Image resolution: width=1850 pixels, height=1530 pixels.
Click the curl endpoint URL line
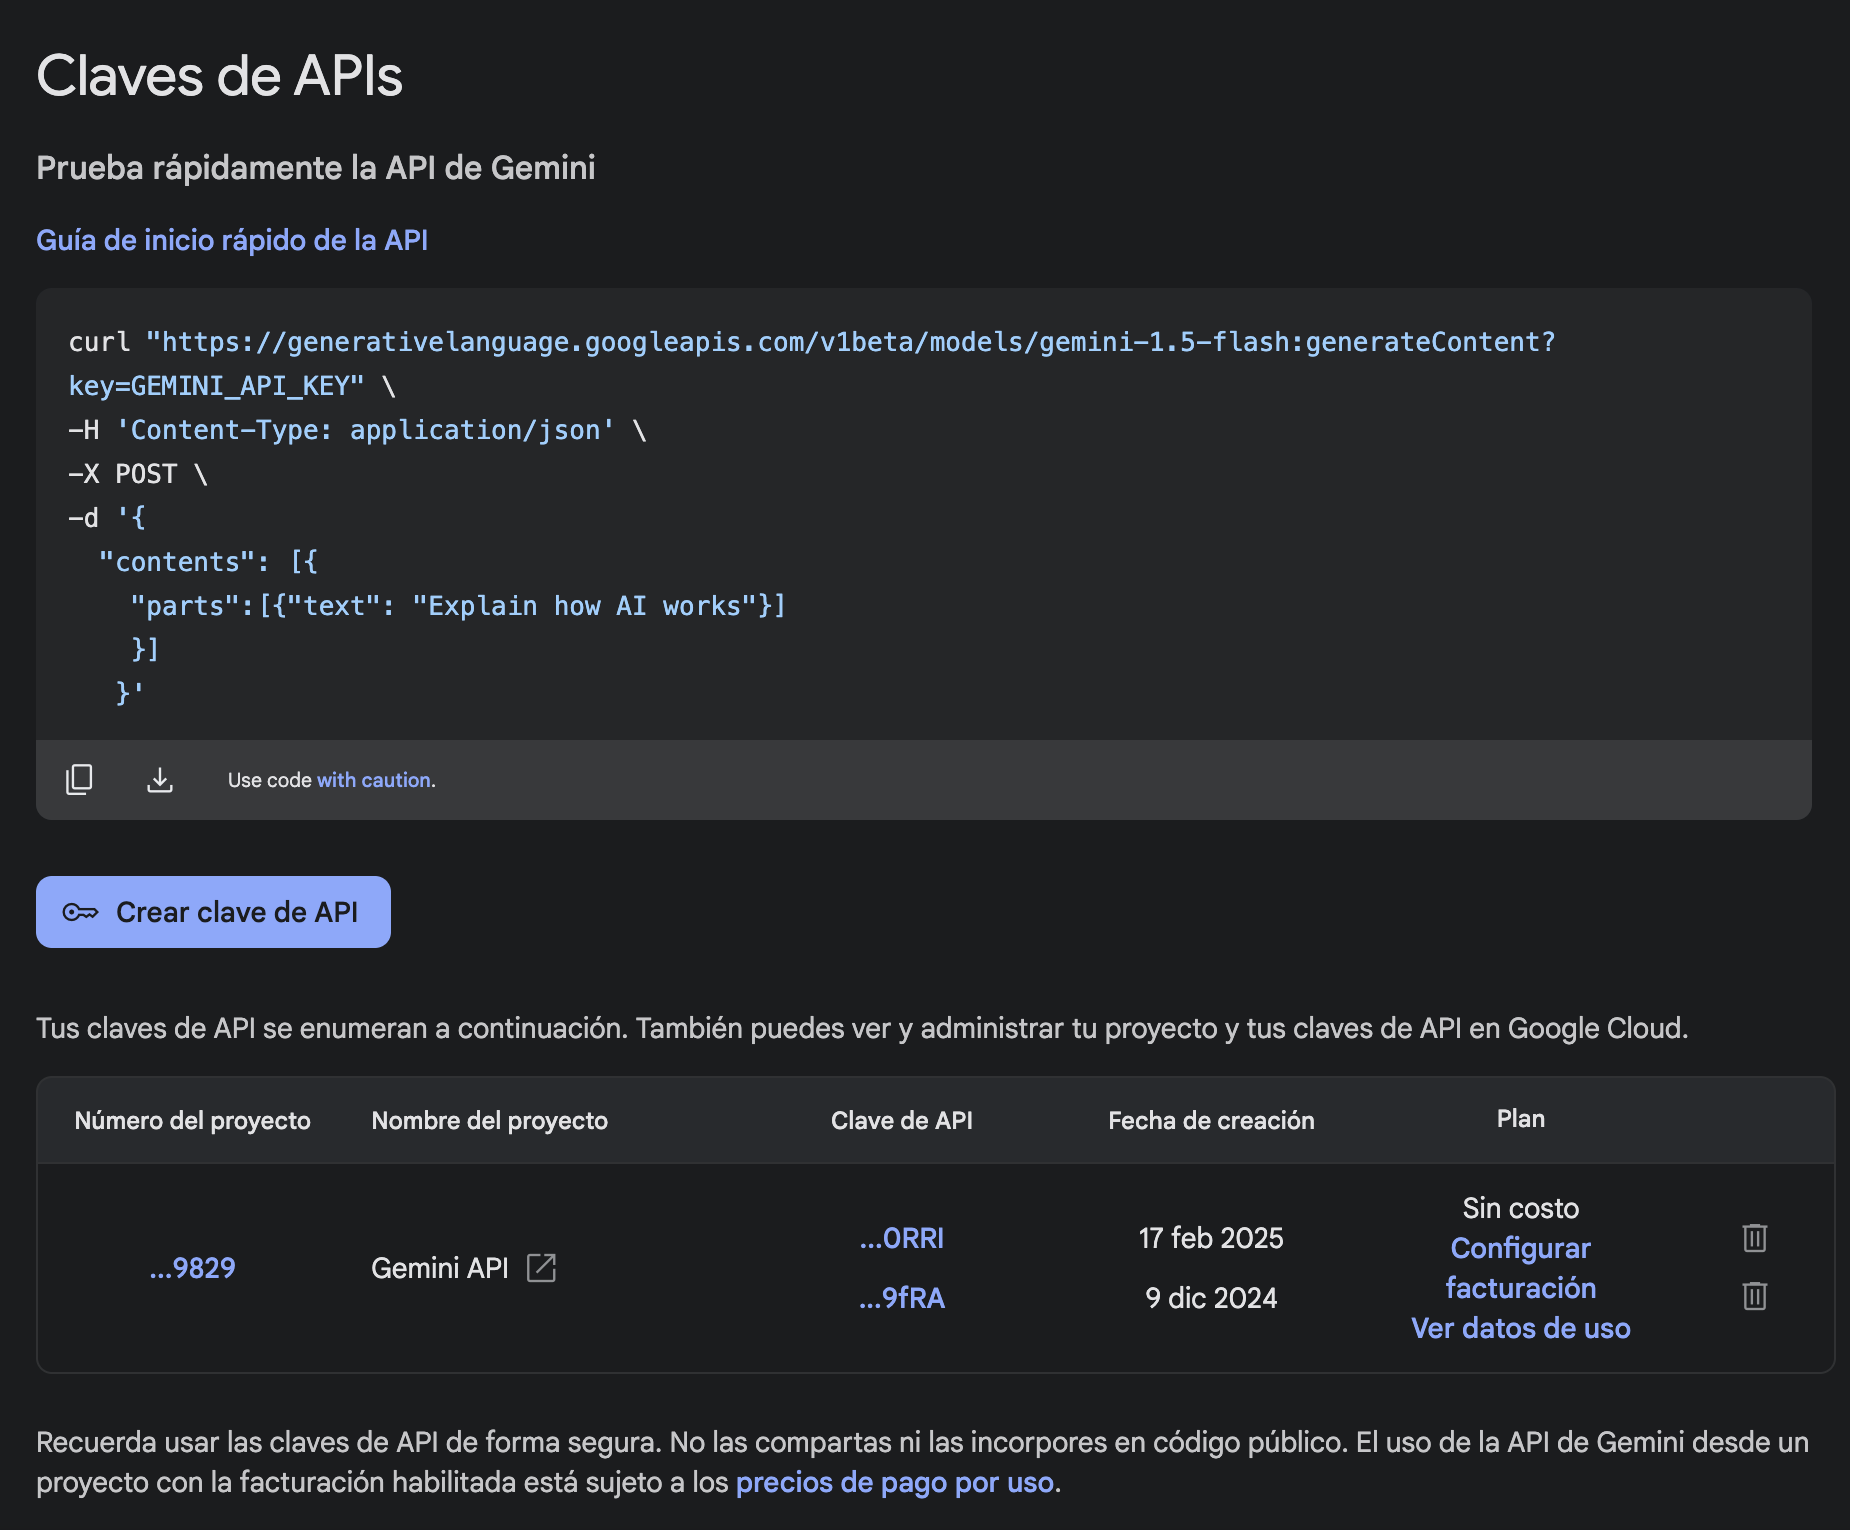click(x=812, y=342)
